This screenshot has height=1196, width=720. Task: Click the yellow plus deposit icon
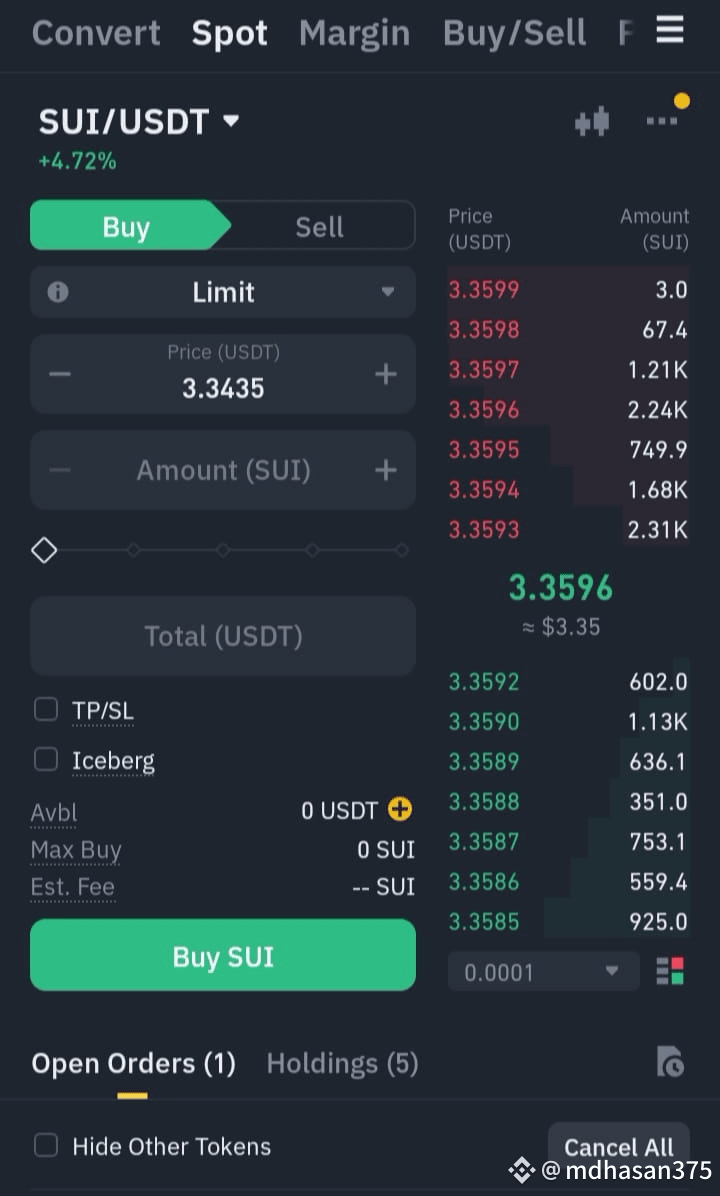(400, 809)
